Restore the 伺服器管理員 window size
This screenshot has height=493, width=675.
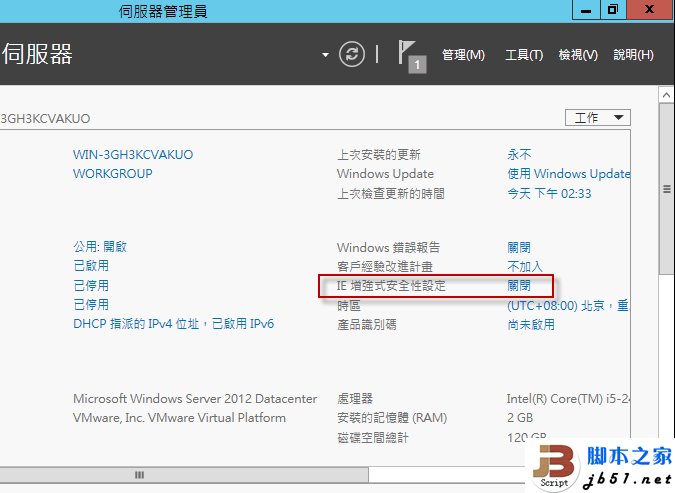coord(613,10)
